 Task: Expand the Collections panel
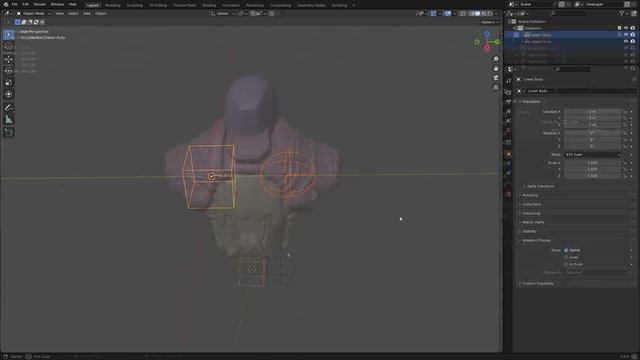point(531,204)
